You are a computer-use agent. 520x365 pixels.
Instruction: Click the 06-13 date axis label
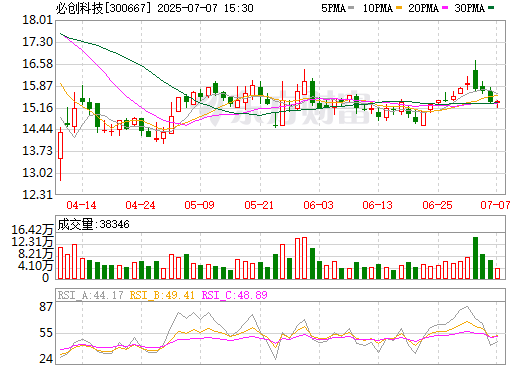click(x=377, y=205)
